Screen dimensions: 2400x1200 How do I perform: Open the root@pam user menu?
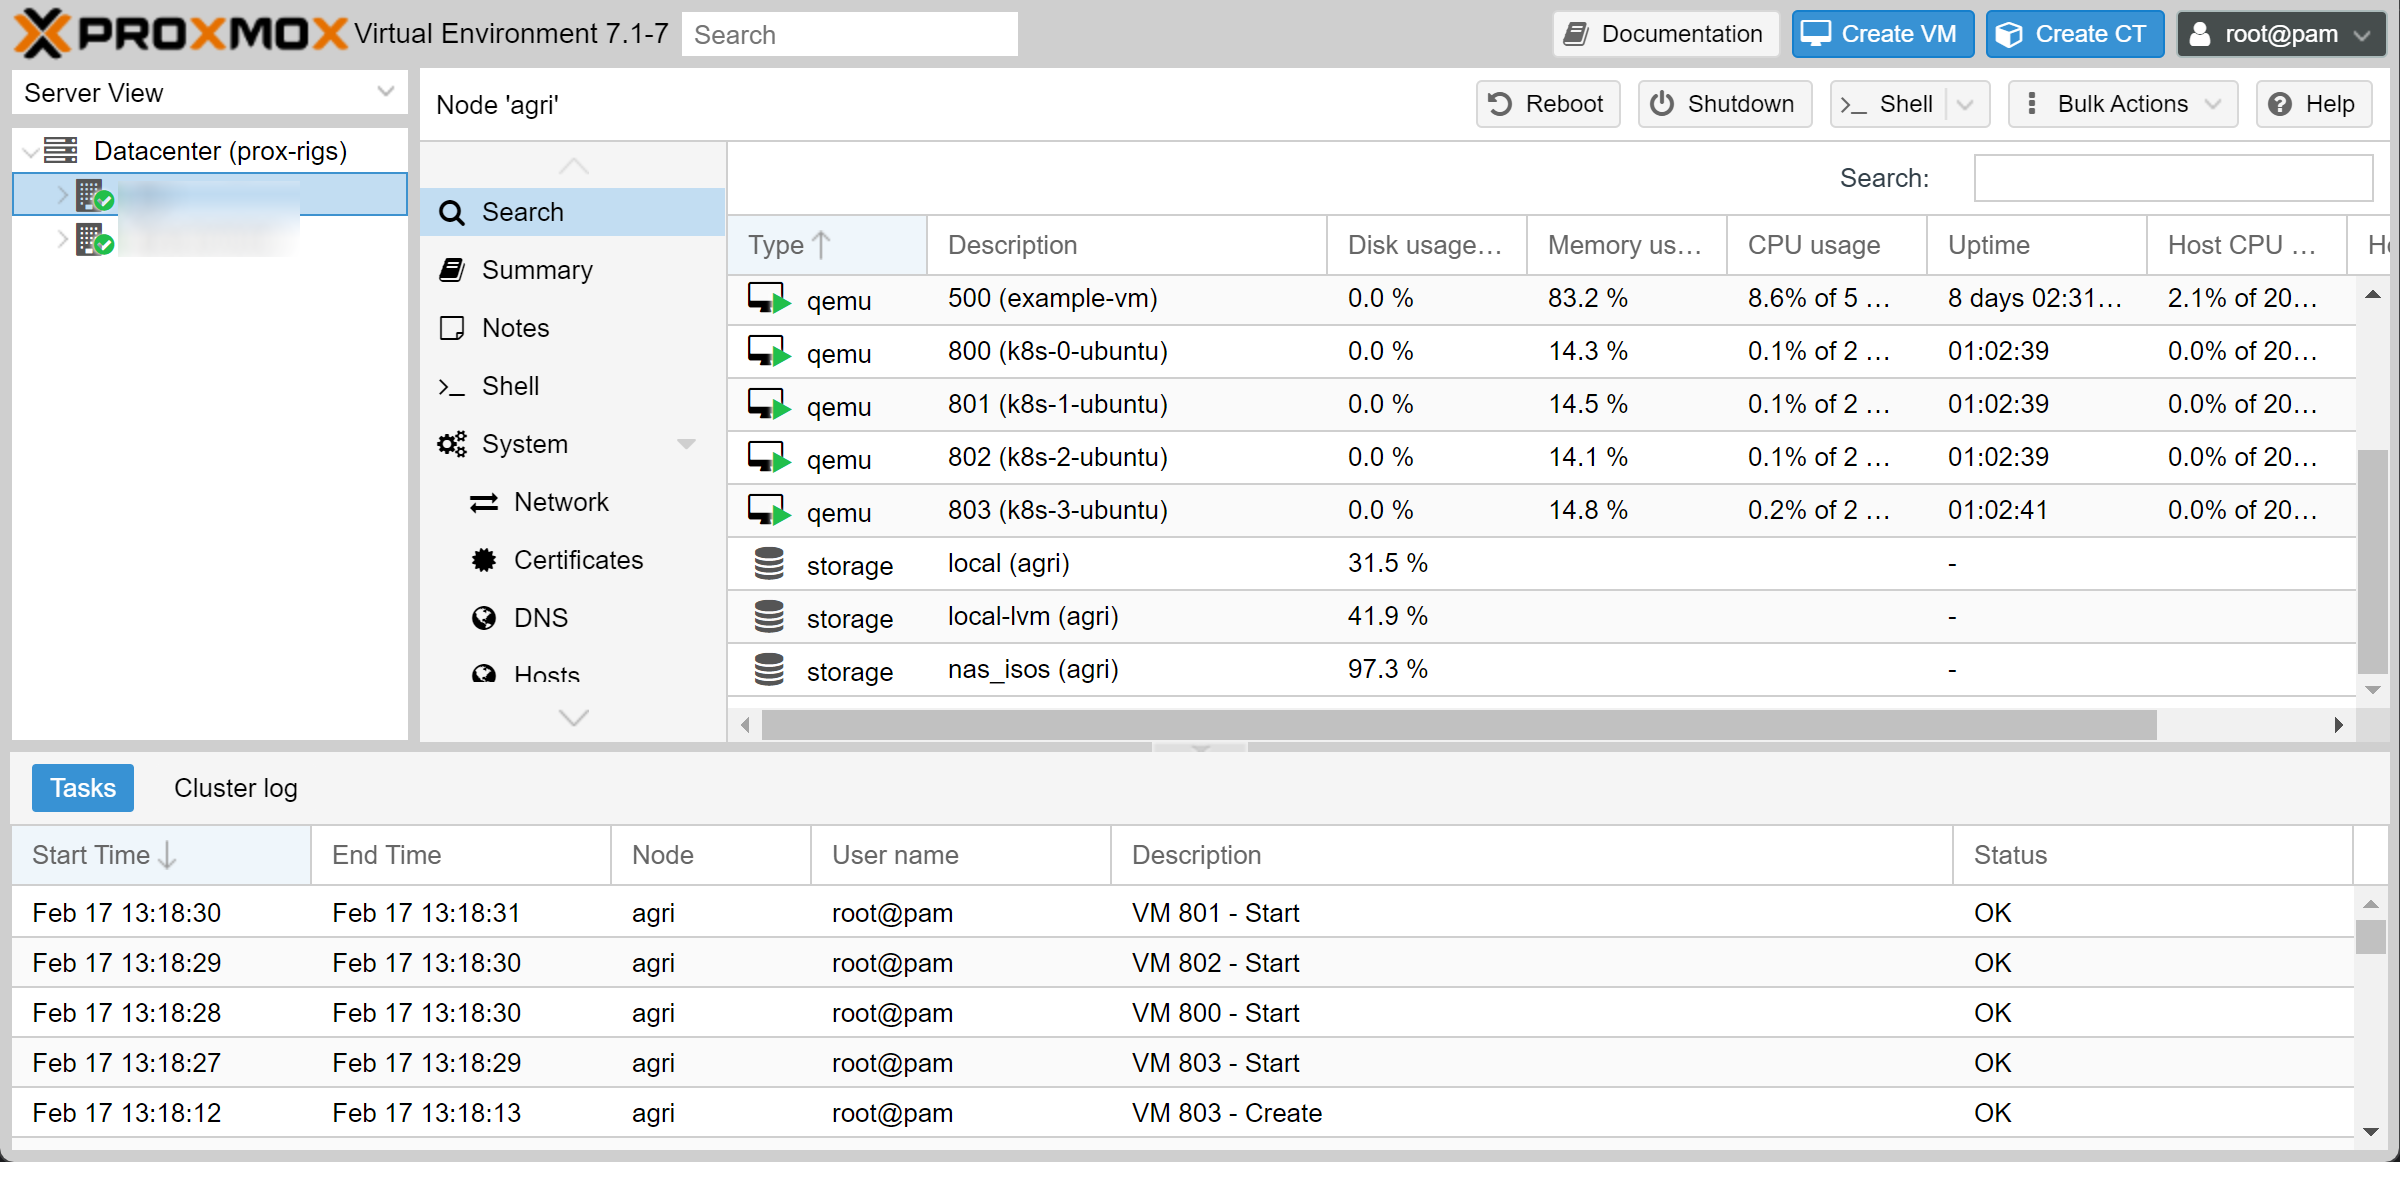point(2280,34)
